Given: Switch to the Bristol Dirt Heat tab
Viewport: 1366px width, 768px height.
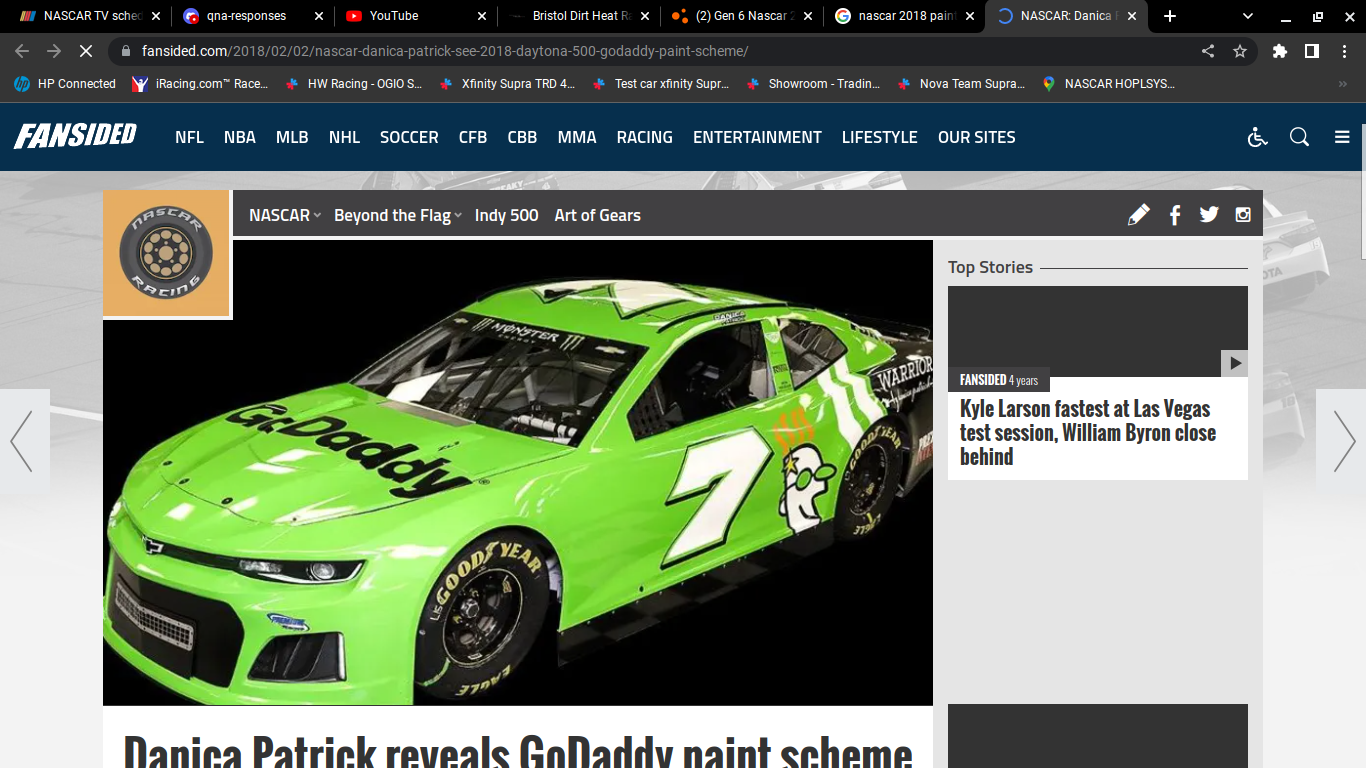Looking at the screenshot, I should tap(580, 16).
